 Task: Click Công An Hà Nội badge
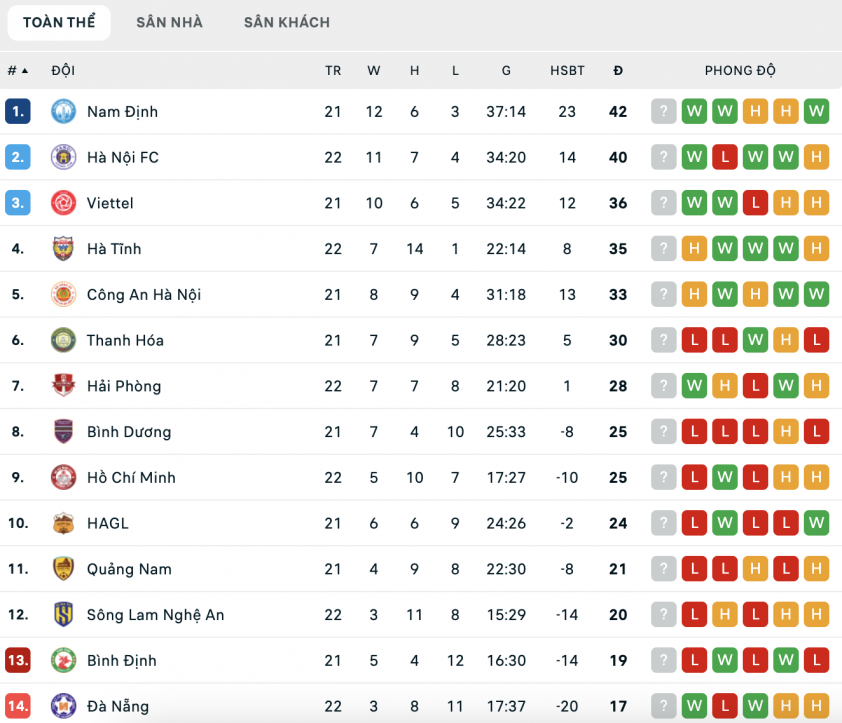point(63,294)
